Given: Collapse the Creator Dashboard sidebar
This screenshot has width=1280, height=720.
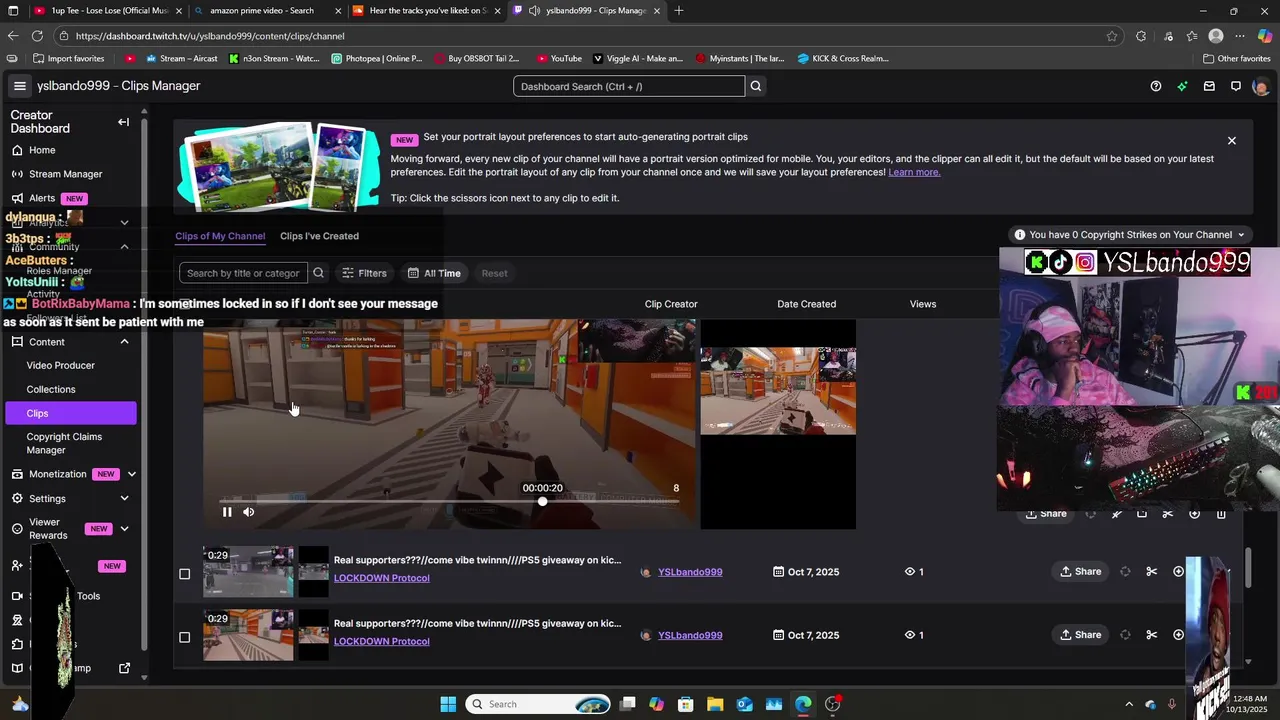Looking at the screenshot, I should pyautogui.click(x=124, y=122).
